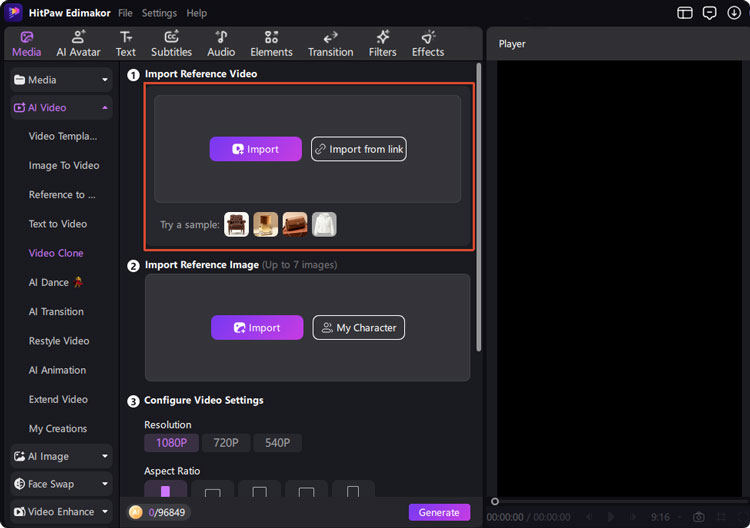Set resolution to 1080P

tap(171, 443)
